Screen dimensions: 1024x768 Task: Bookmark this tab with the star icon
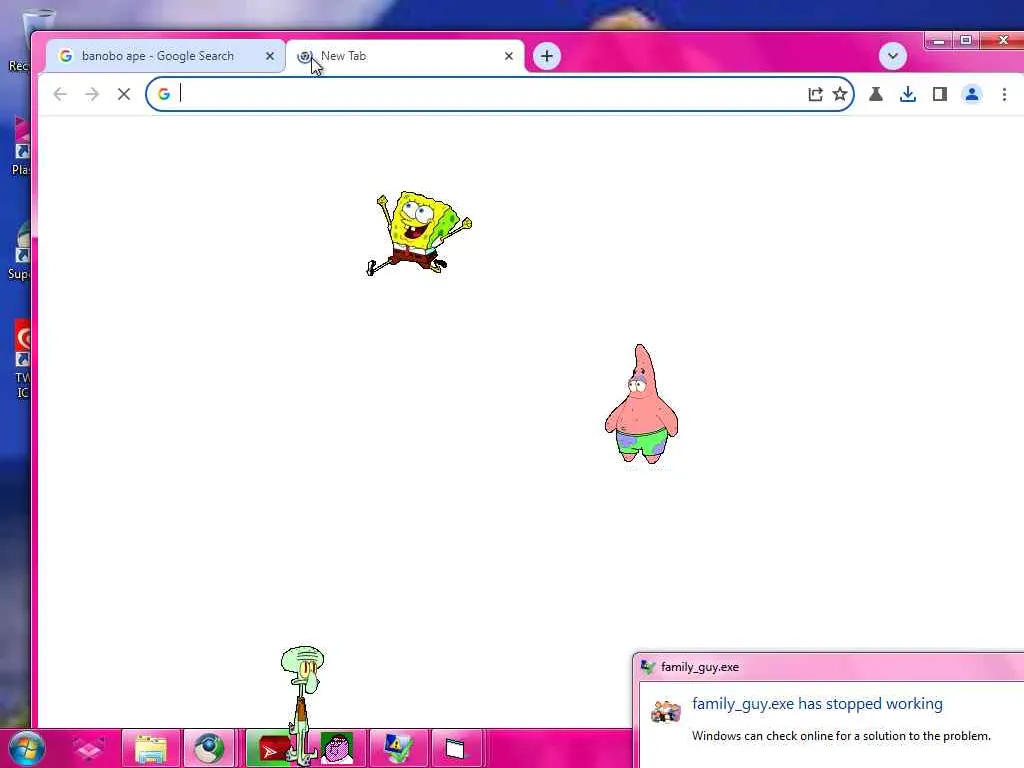click(840, 94)
